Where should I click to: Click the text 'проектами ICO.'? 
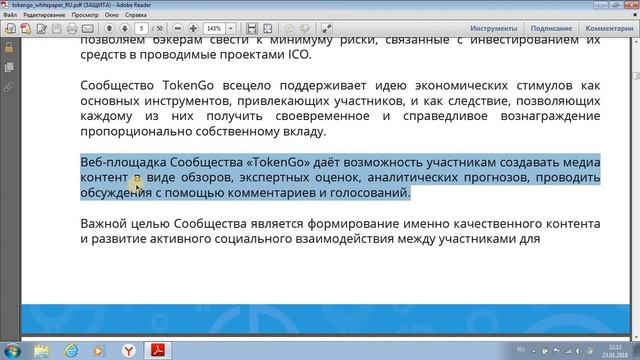266,55
